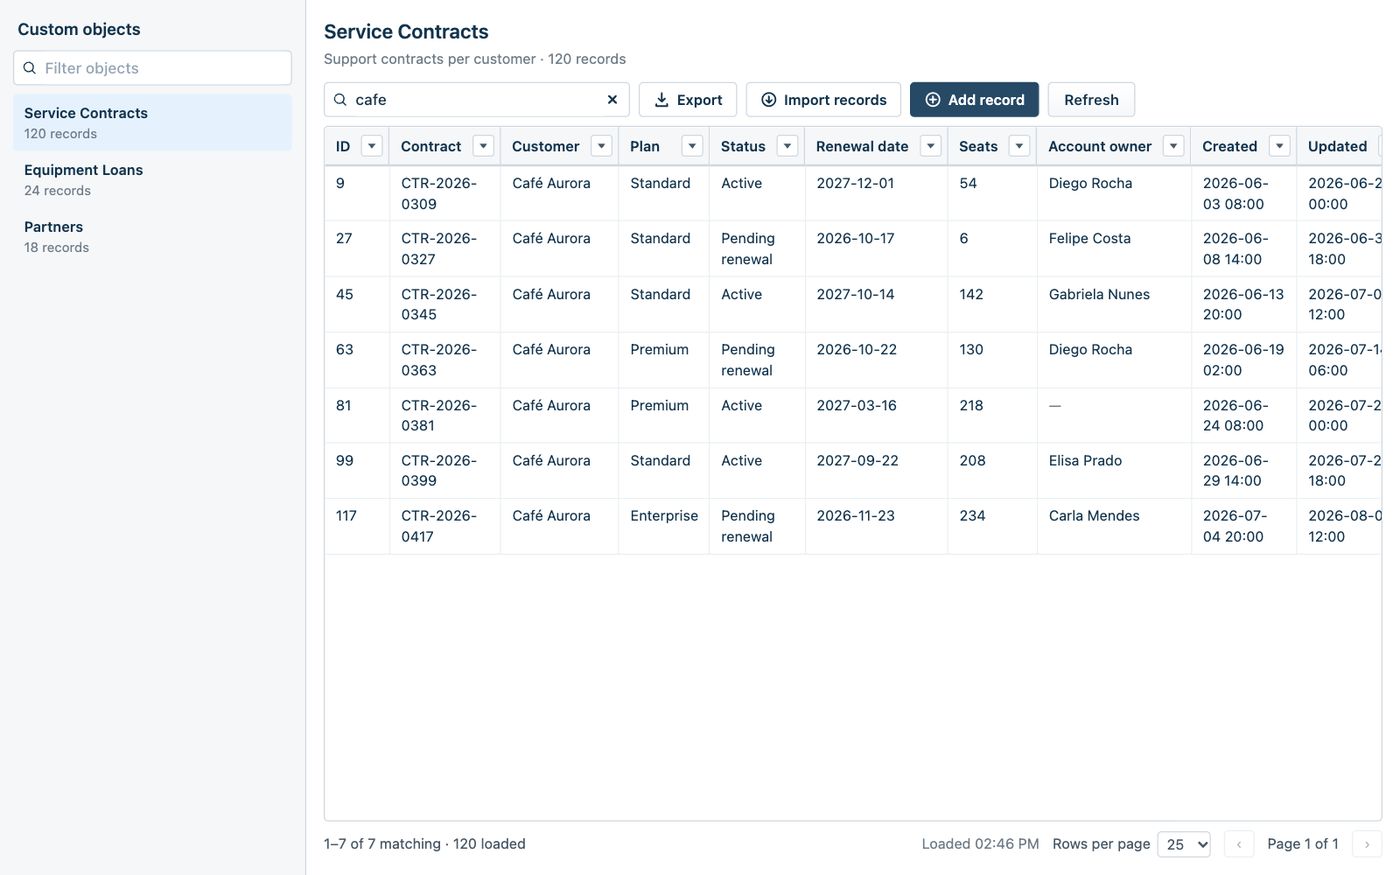Click contract CTR-2026-0399 cell
1400x875 pixels.
tap(445, 470)
